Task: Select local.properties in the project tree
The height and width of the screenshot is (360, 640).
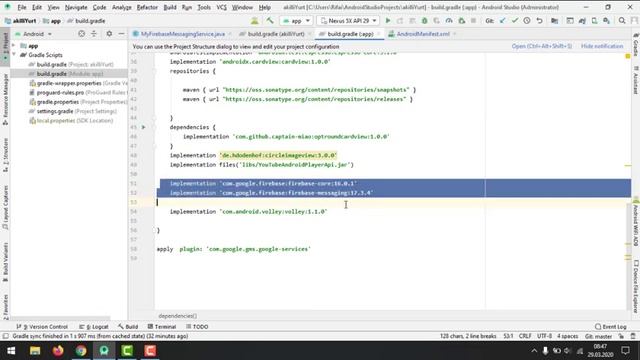Action: pos(71,121)
